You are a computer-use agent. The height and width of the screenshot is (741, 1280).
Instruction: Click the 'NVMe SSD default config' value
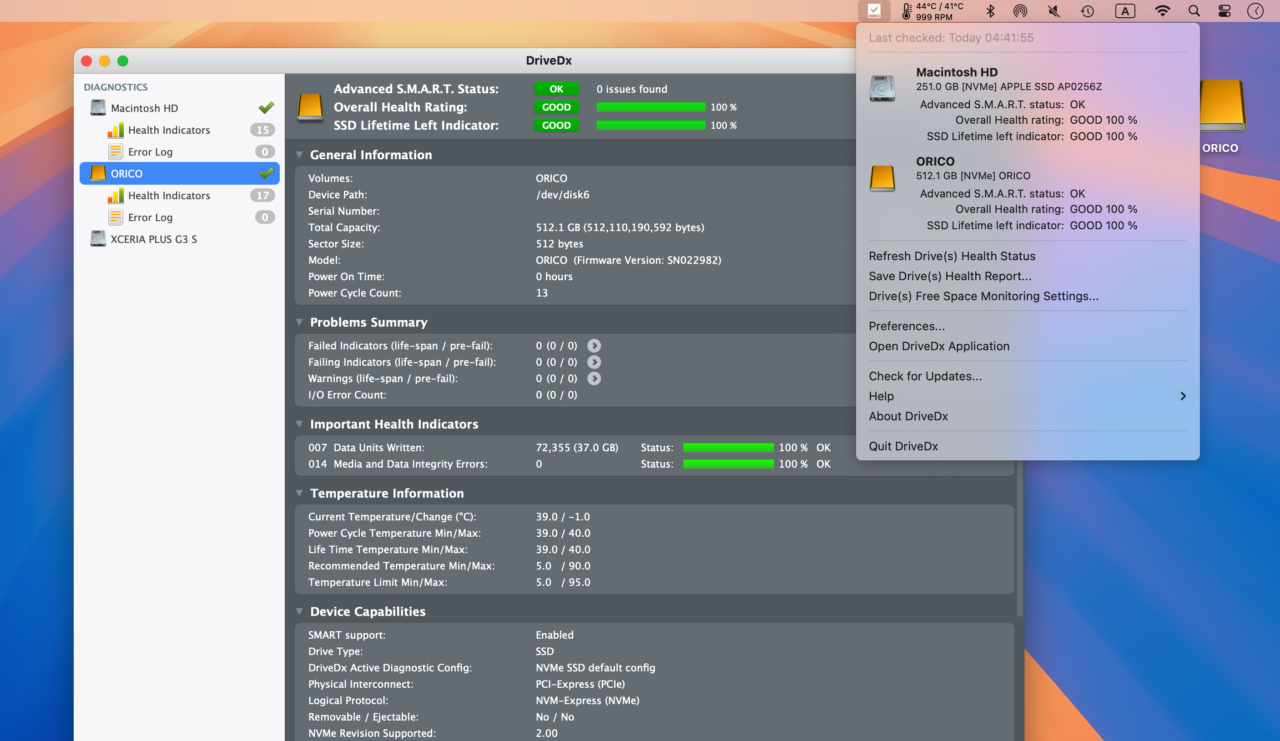click(x=595, y=668)
